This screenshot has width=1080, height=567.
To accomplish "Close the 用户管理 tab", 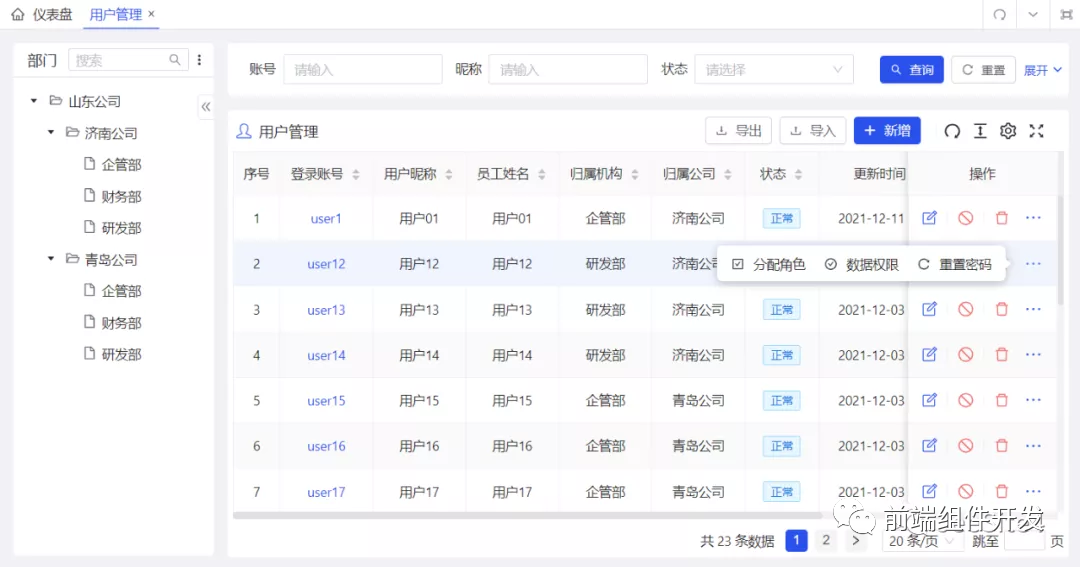I will click(152, 14).
